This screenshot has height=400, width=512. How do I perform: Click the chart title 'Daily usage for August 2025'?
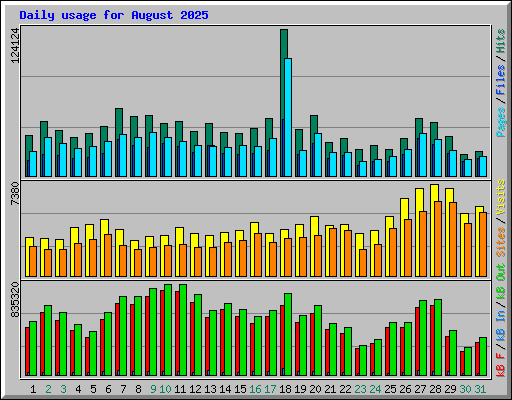pos(114,15)
